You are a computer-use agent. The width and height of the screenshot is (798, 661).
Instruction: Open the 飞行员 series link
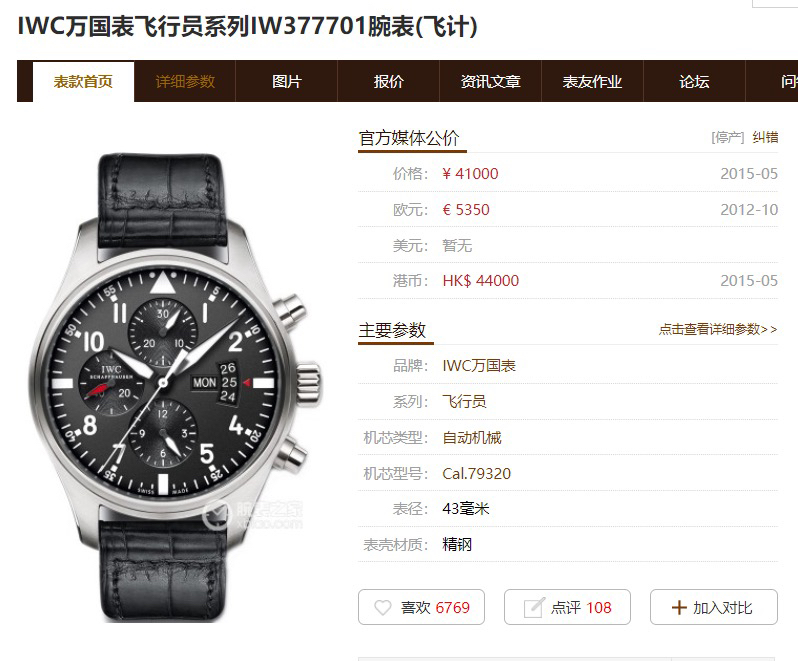point(464,401)
